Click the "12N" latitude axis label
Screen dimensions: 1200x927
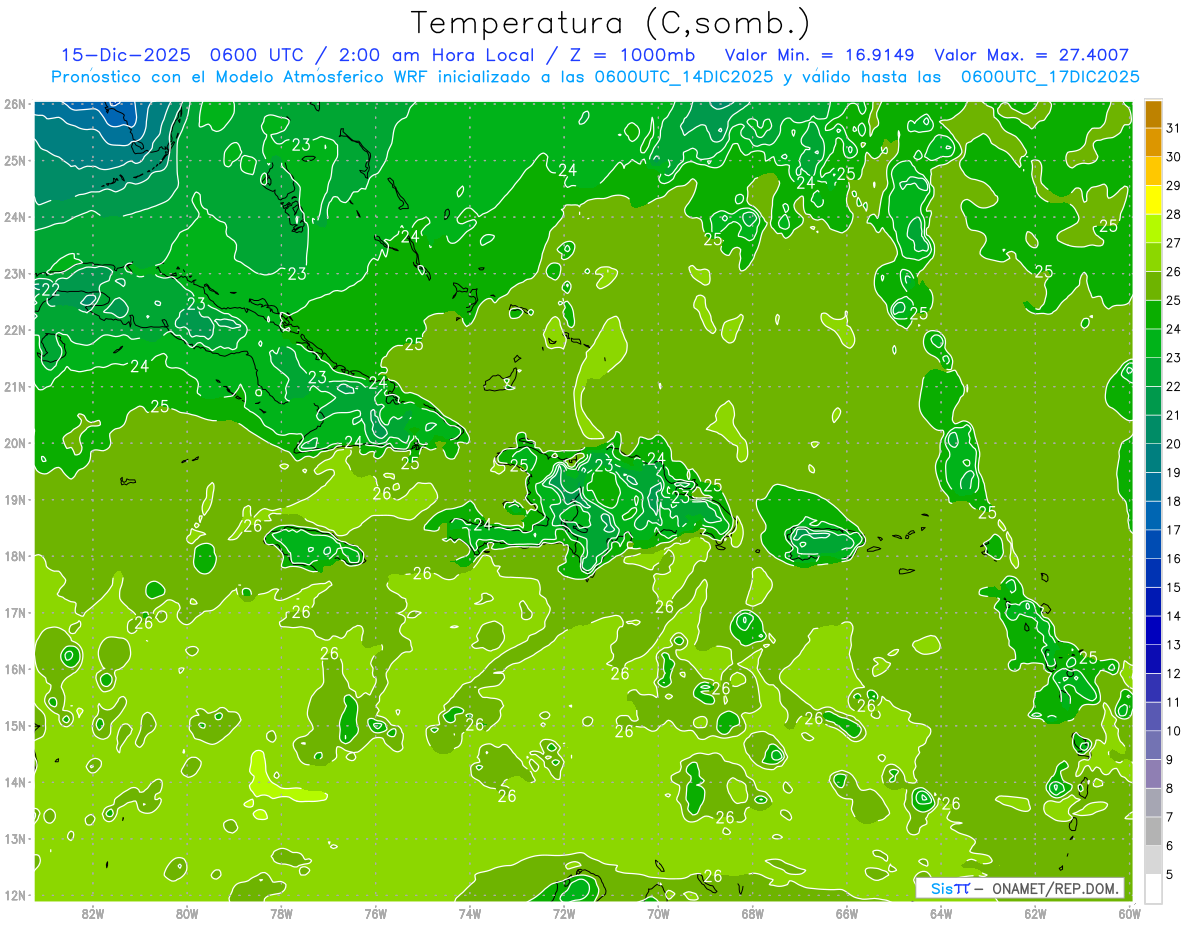coord(15,895)
